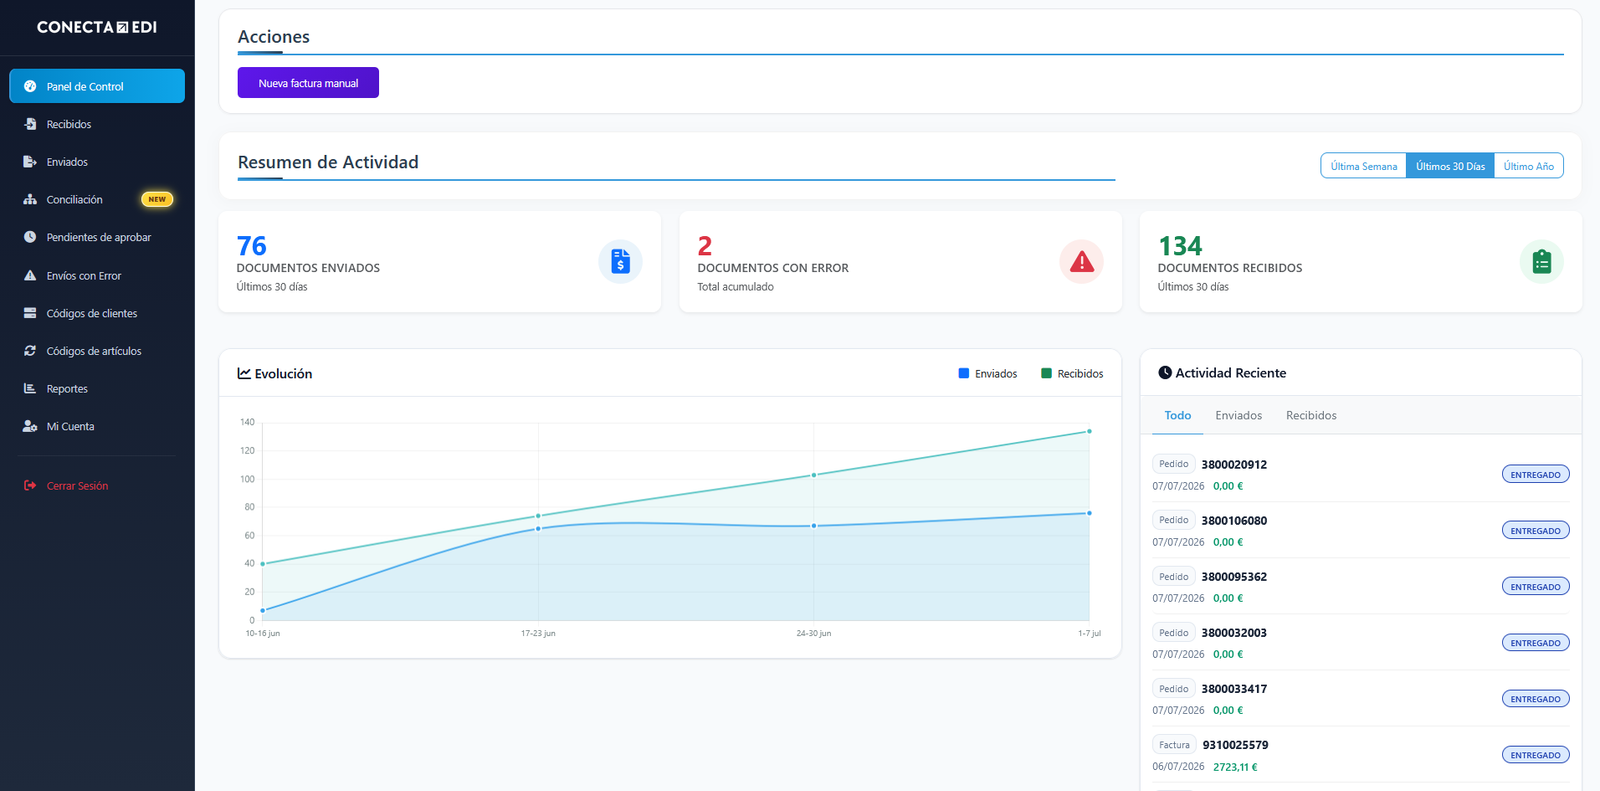This screenshot has width=1600, height=791.
Task: Click the Enviados sidebar icon
Action: (30, 162)
